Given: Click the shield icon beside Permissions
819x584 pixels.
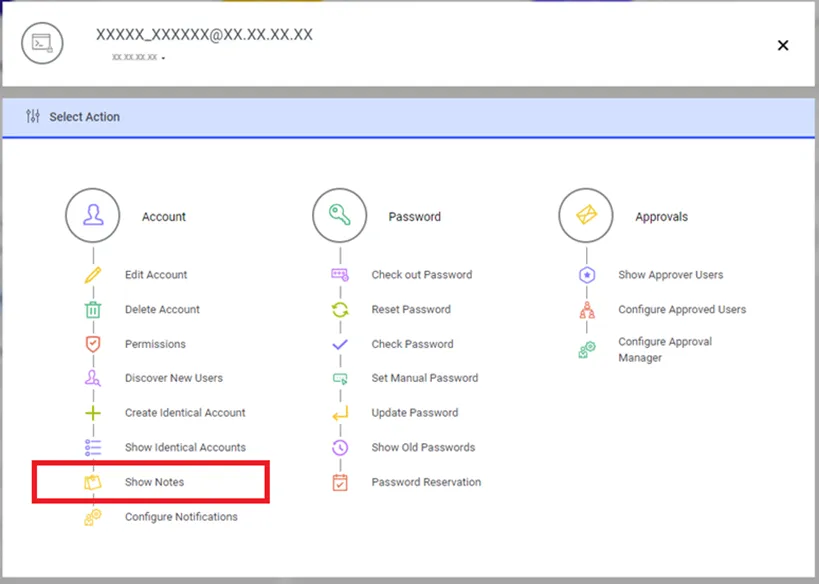Looking at the screenshot, I should coord(93,344).
